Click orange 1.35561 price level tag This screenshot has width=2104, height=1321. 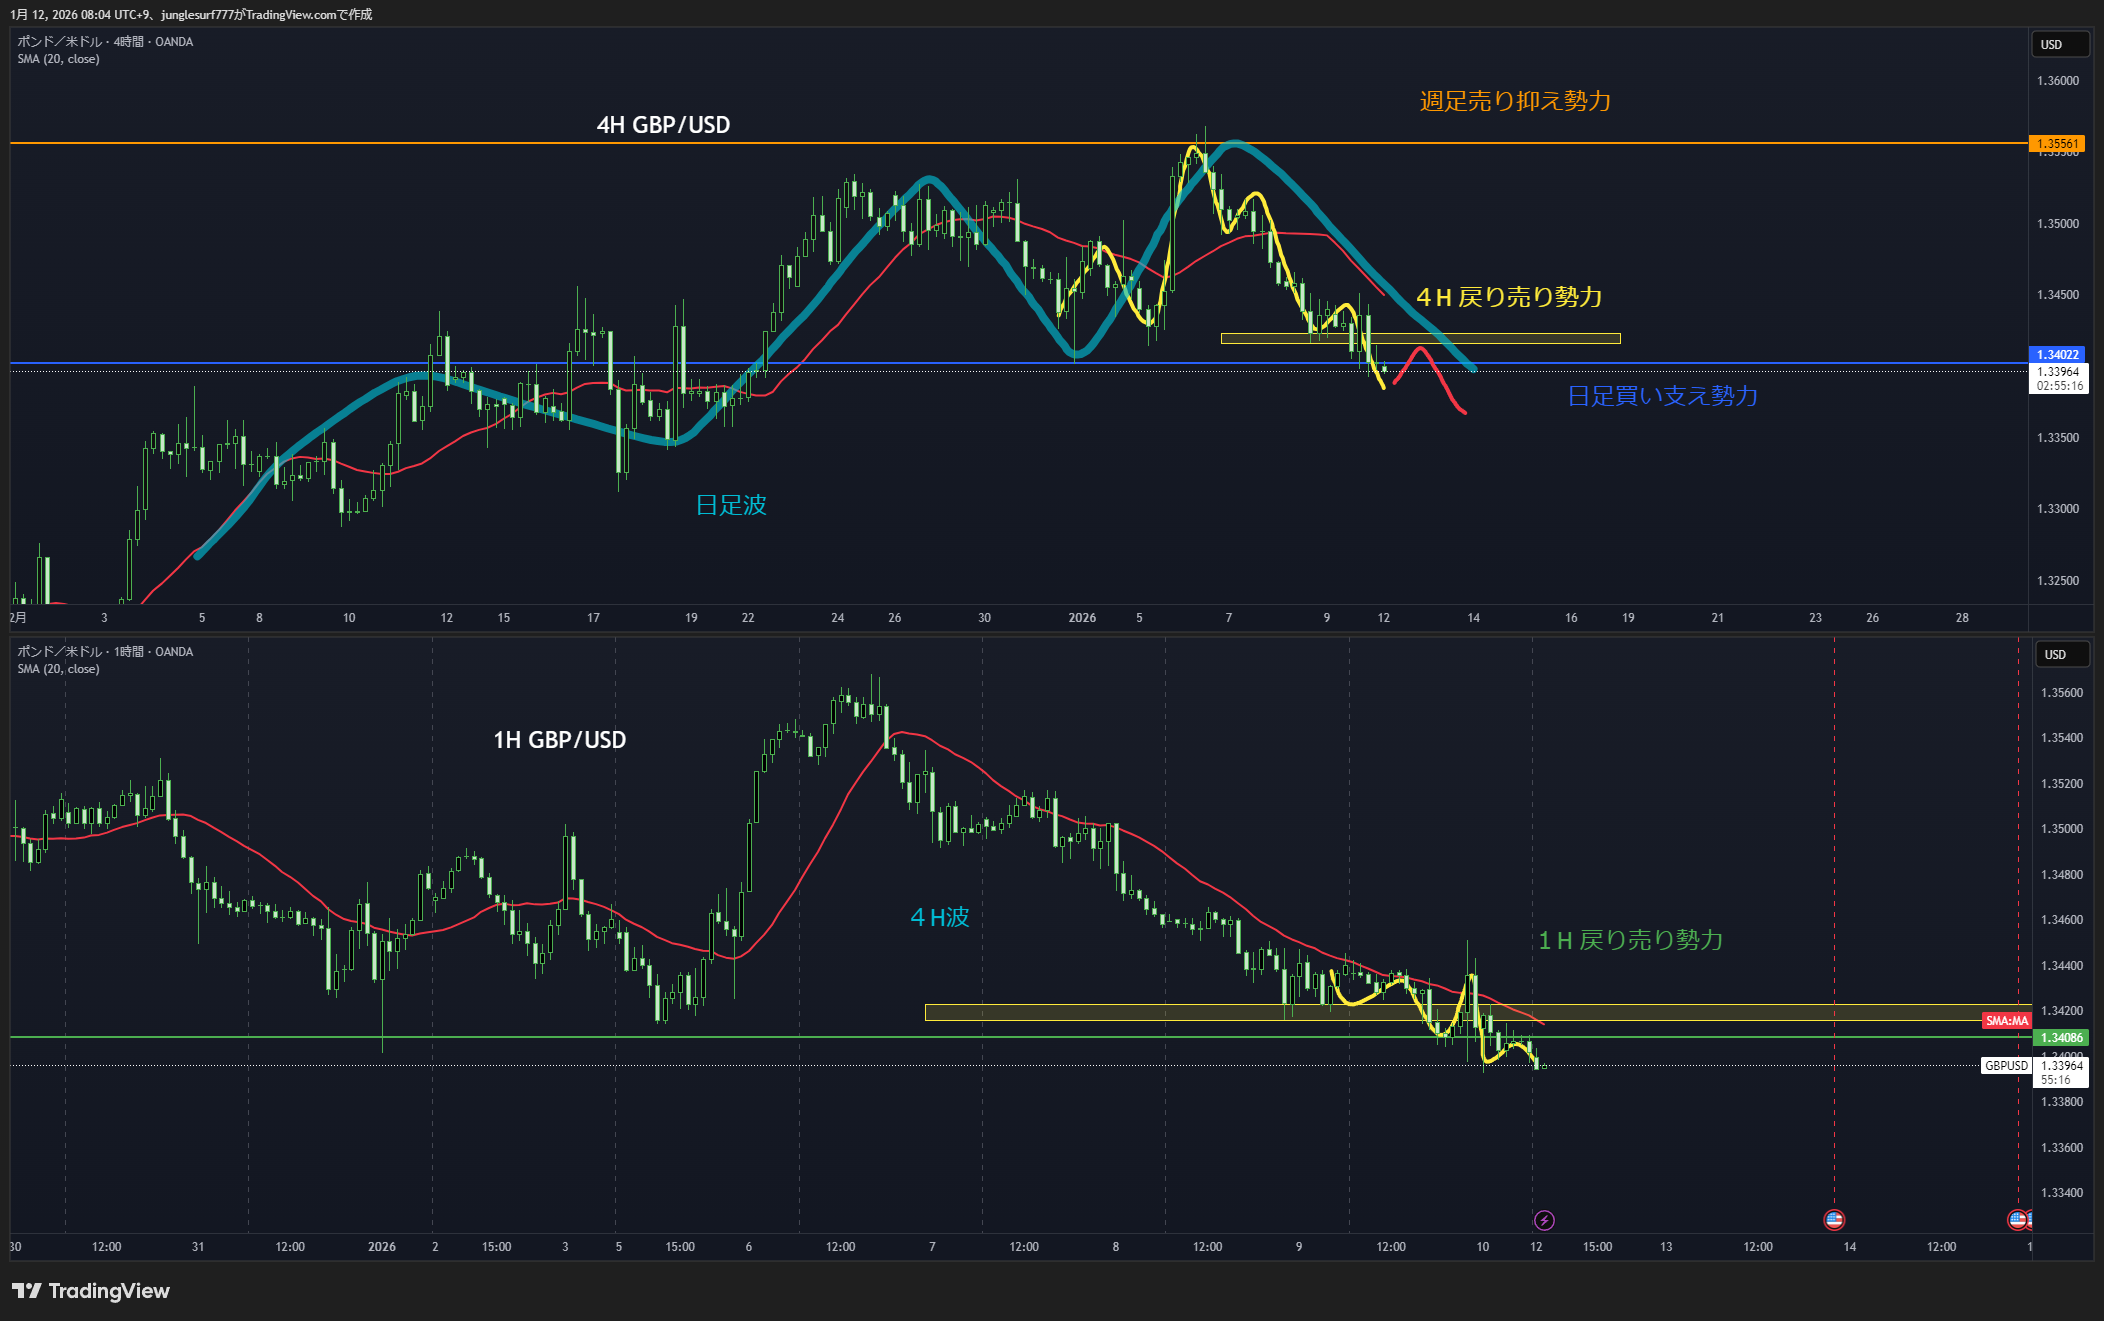click(x=2057, y=144)
